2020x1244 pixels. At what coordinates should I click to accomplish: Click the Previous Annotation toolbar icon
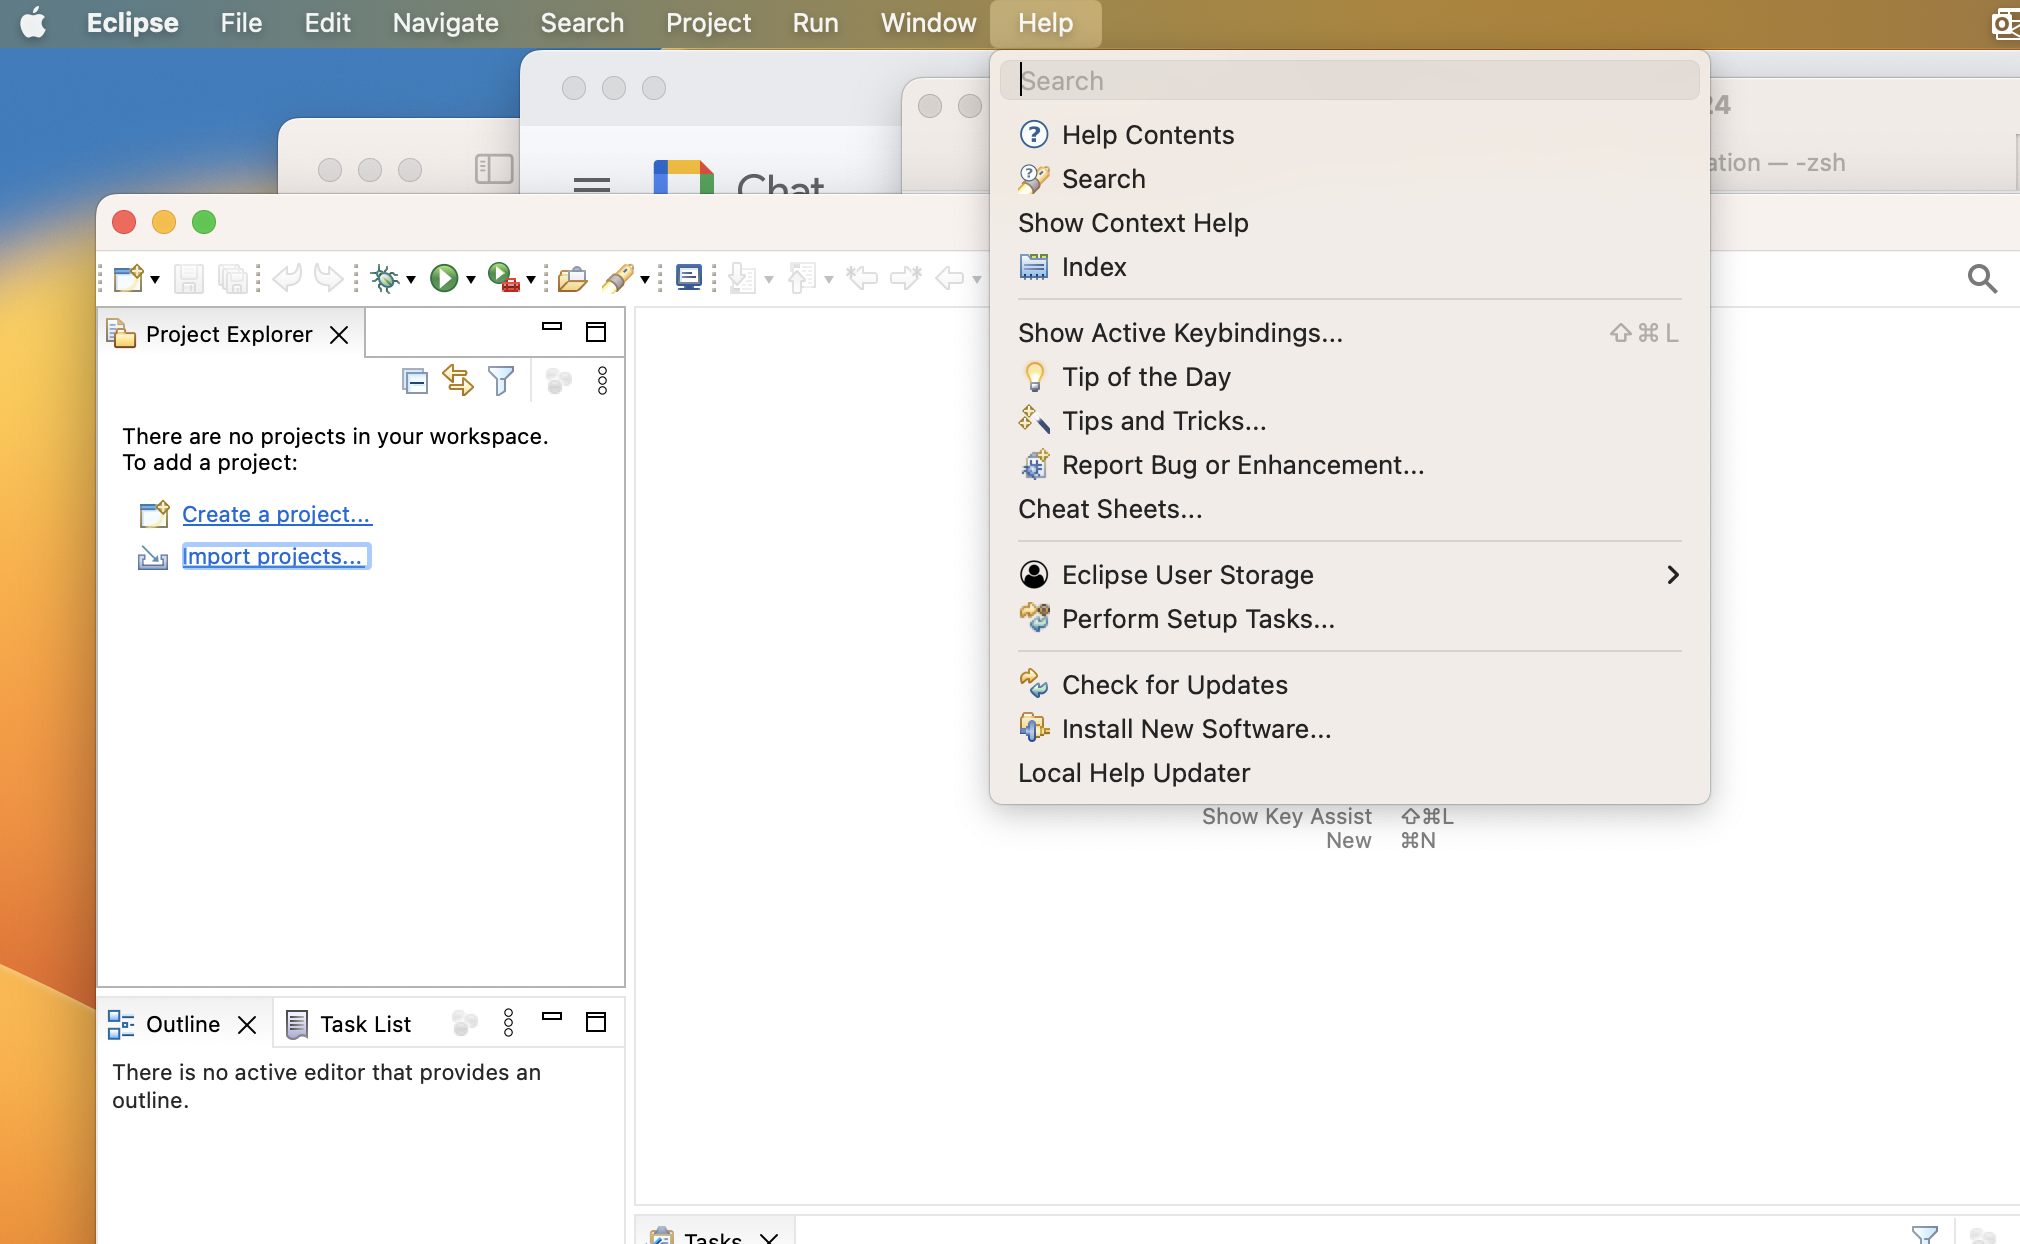click(x=802, y=278)
